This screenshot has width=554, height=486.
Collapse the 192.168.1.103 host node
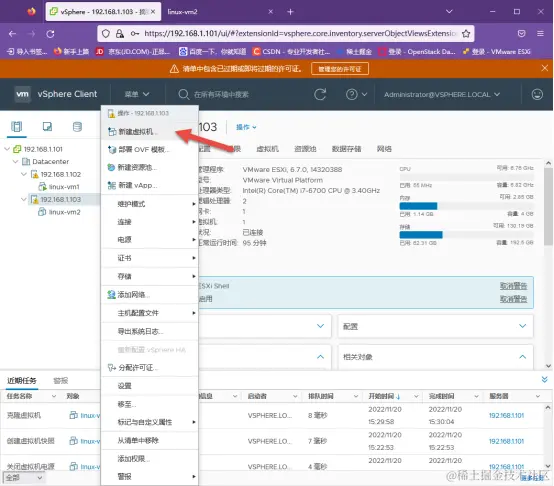tap(24, 200)
